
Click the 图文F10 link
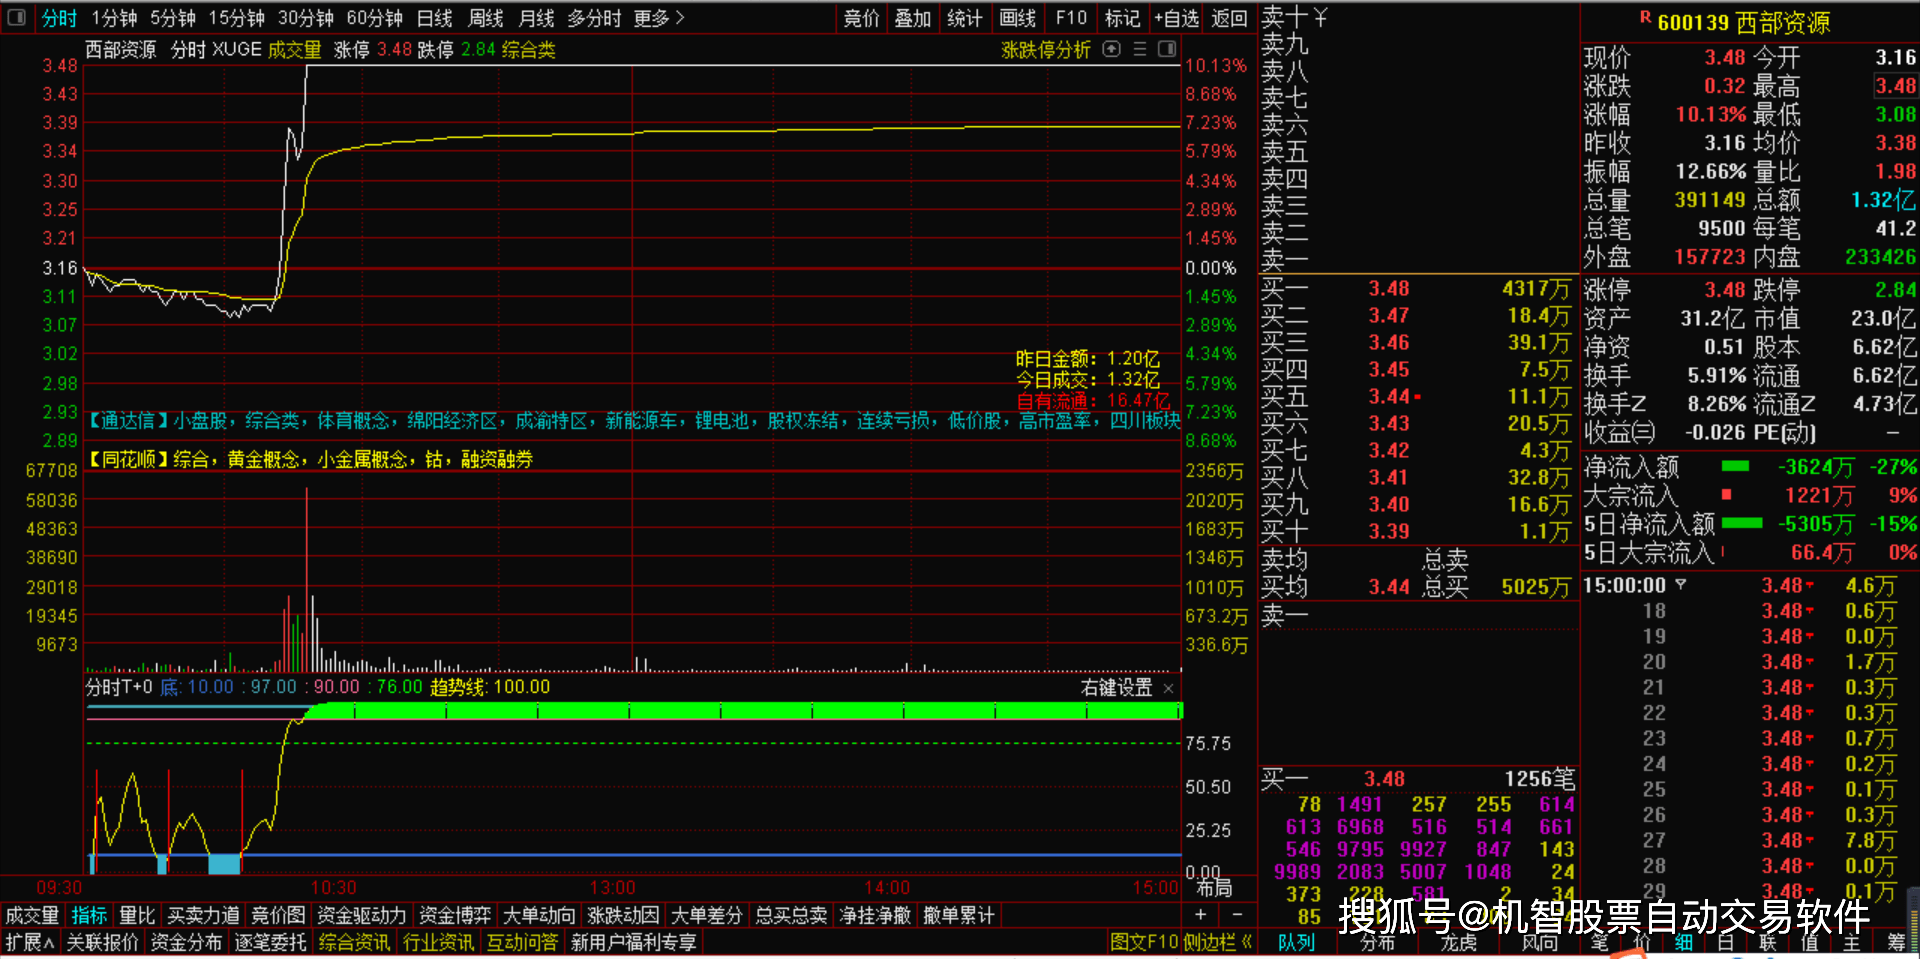tap(1144, 942)
